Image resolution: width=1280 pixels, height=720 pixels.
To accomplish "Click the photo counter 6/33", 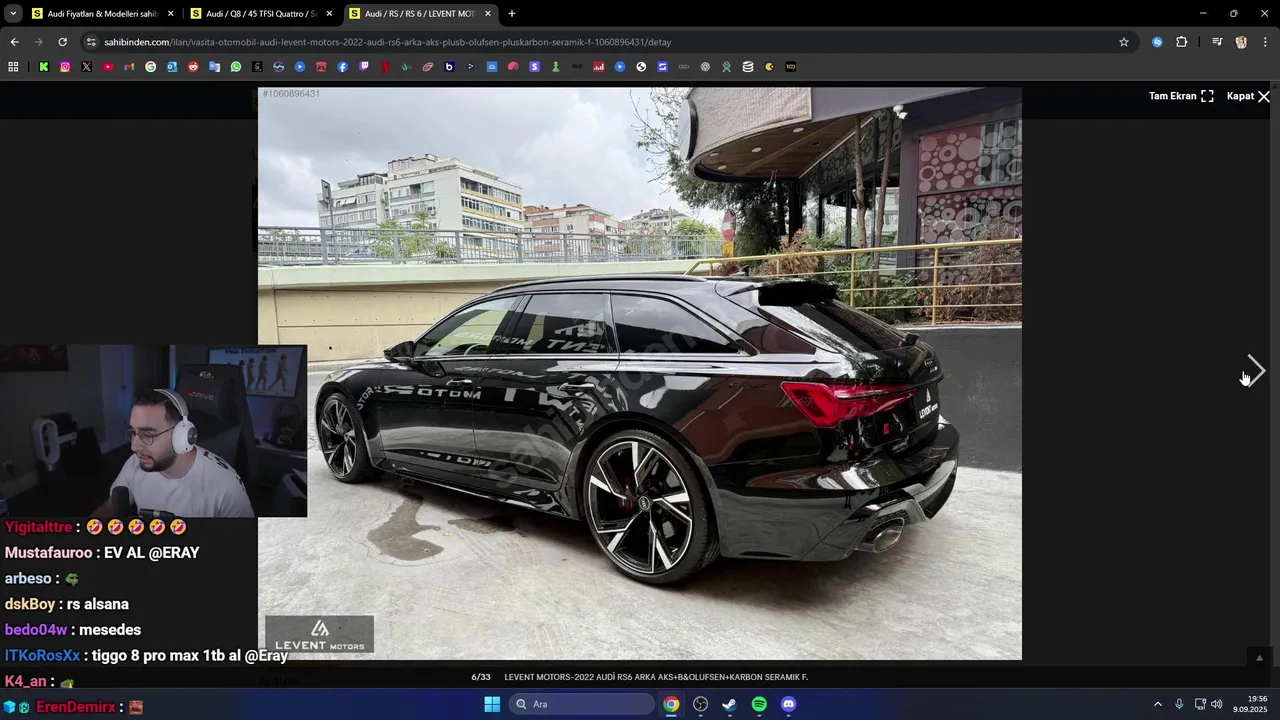I will pos(481,677).
